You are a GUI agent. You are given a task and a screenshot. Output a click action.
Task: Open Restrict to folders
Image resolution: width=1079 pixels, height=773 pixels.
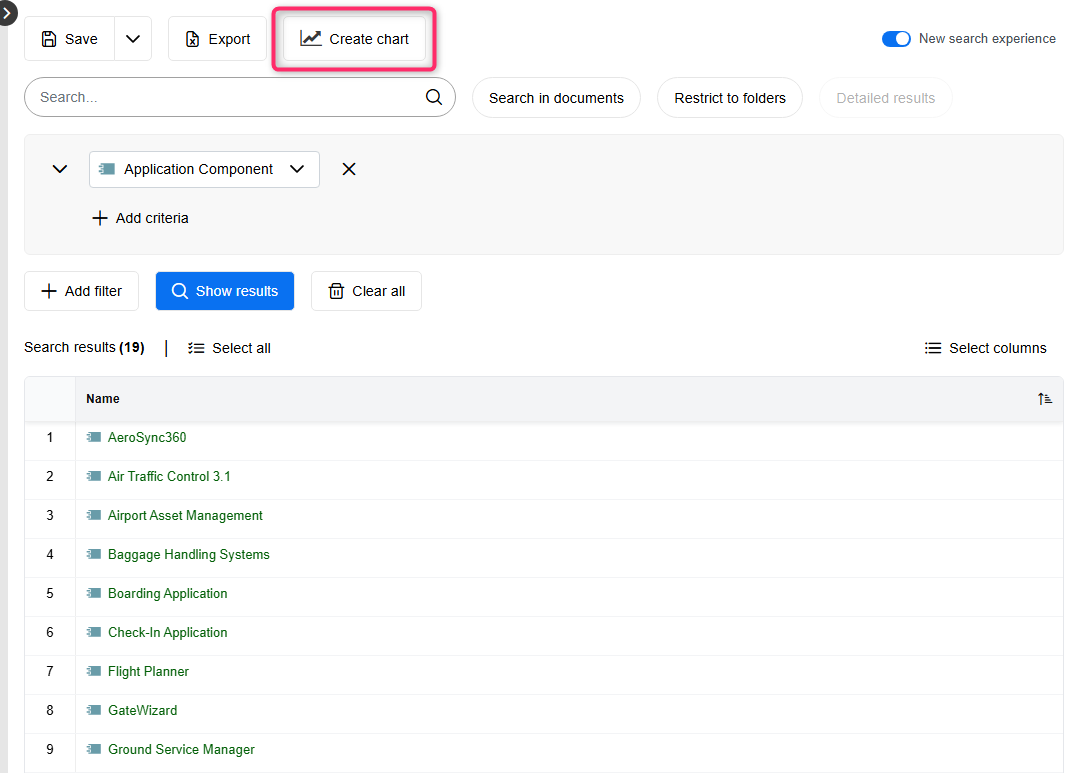click(x=730, y=97)
